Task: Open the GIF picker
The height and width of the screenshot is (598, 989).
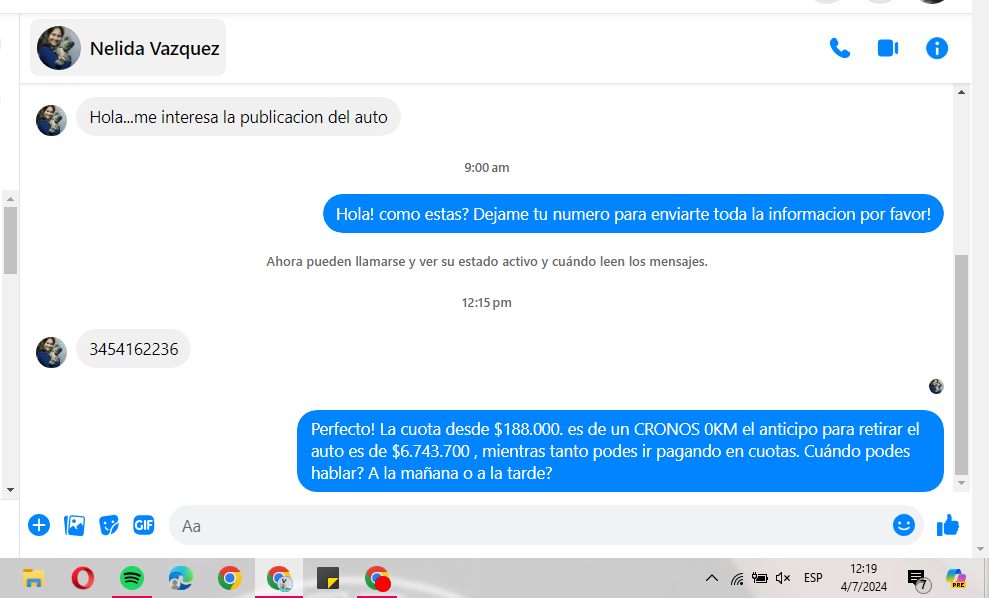Action: tap(144, 525)
